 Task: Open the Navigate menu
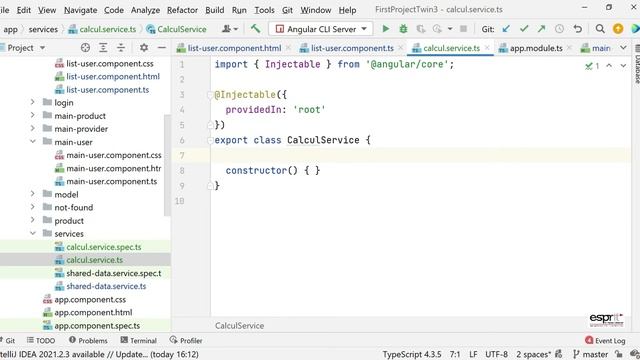click(80, 10)
